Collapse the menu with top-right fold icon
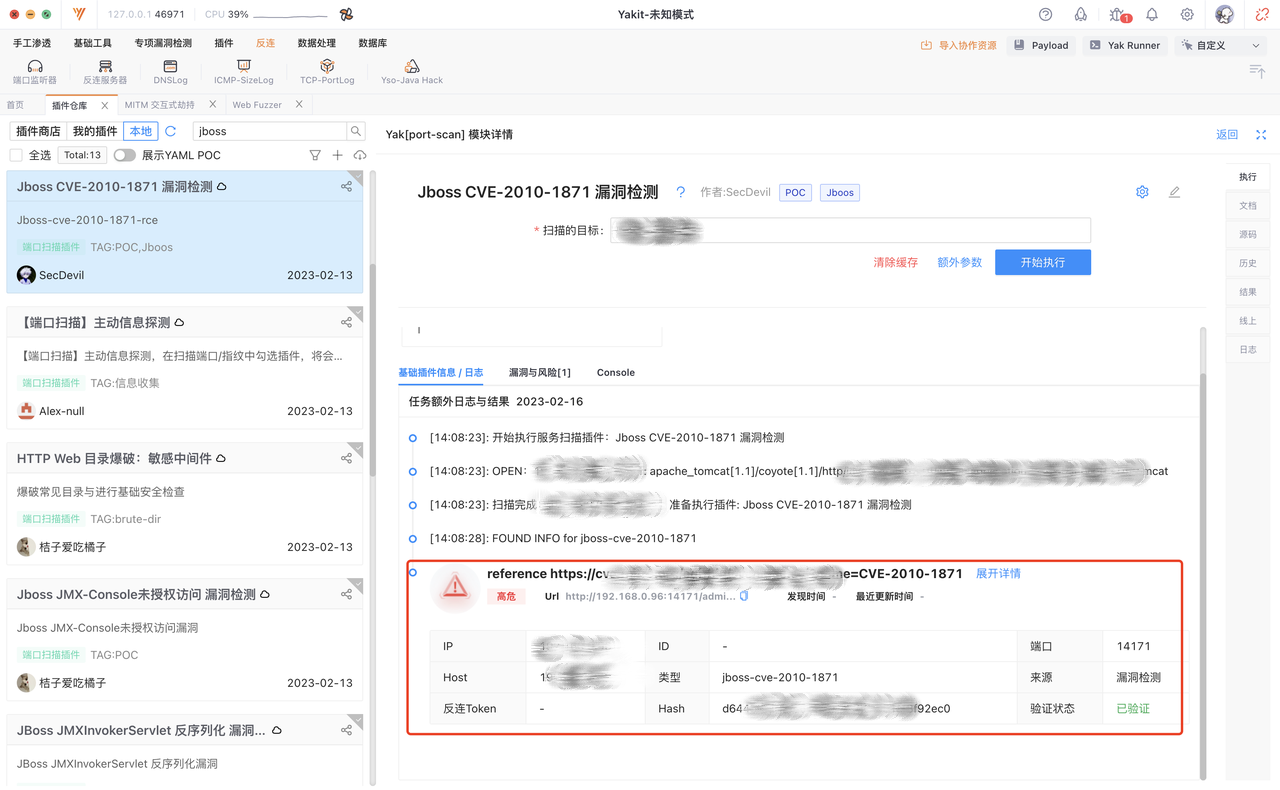 point(1257,70)
